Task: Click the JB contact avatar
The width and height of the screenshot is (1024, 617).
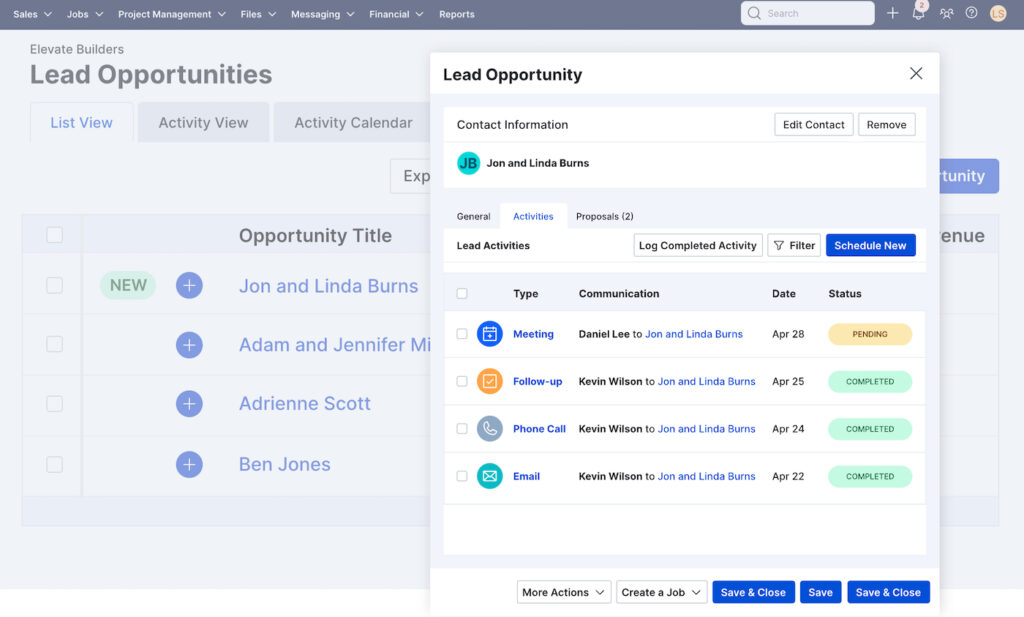Action: (x=468, y=163)
